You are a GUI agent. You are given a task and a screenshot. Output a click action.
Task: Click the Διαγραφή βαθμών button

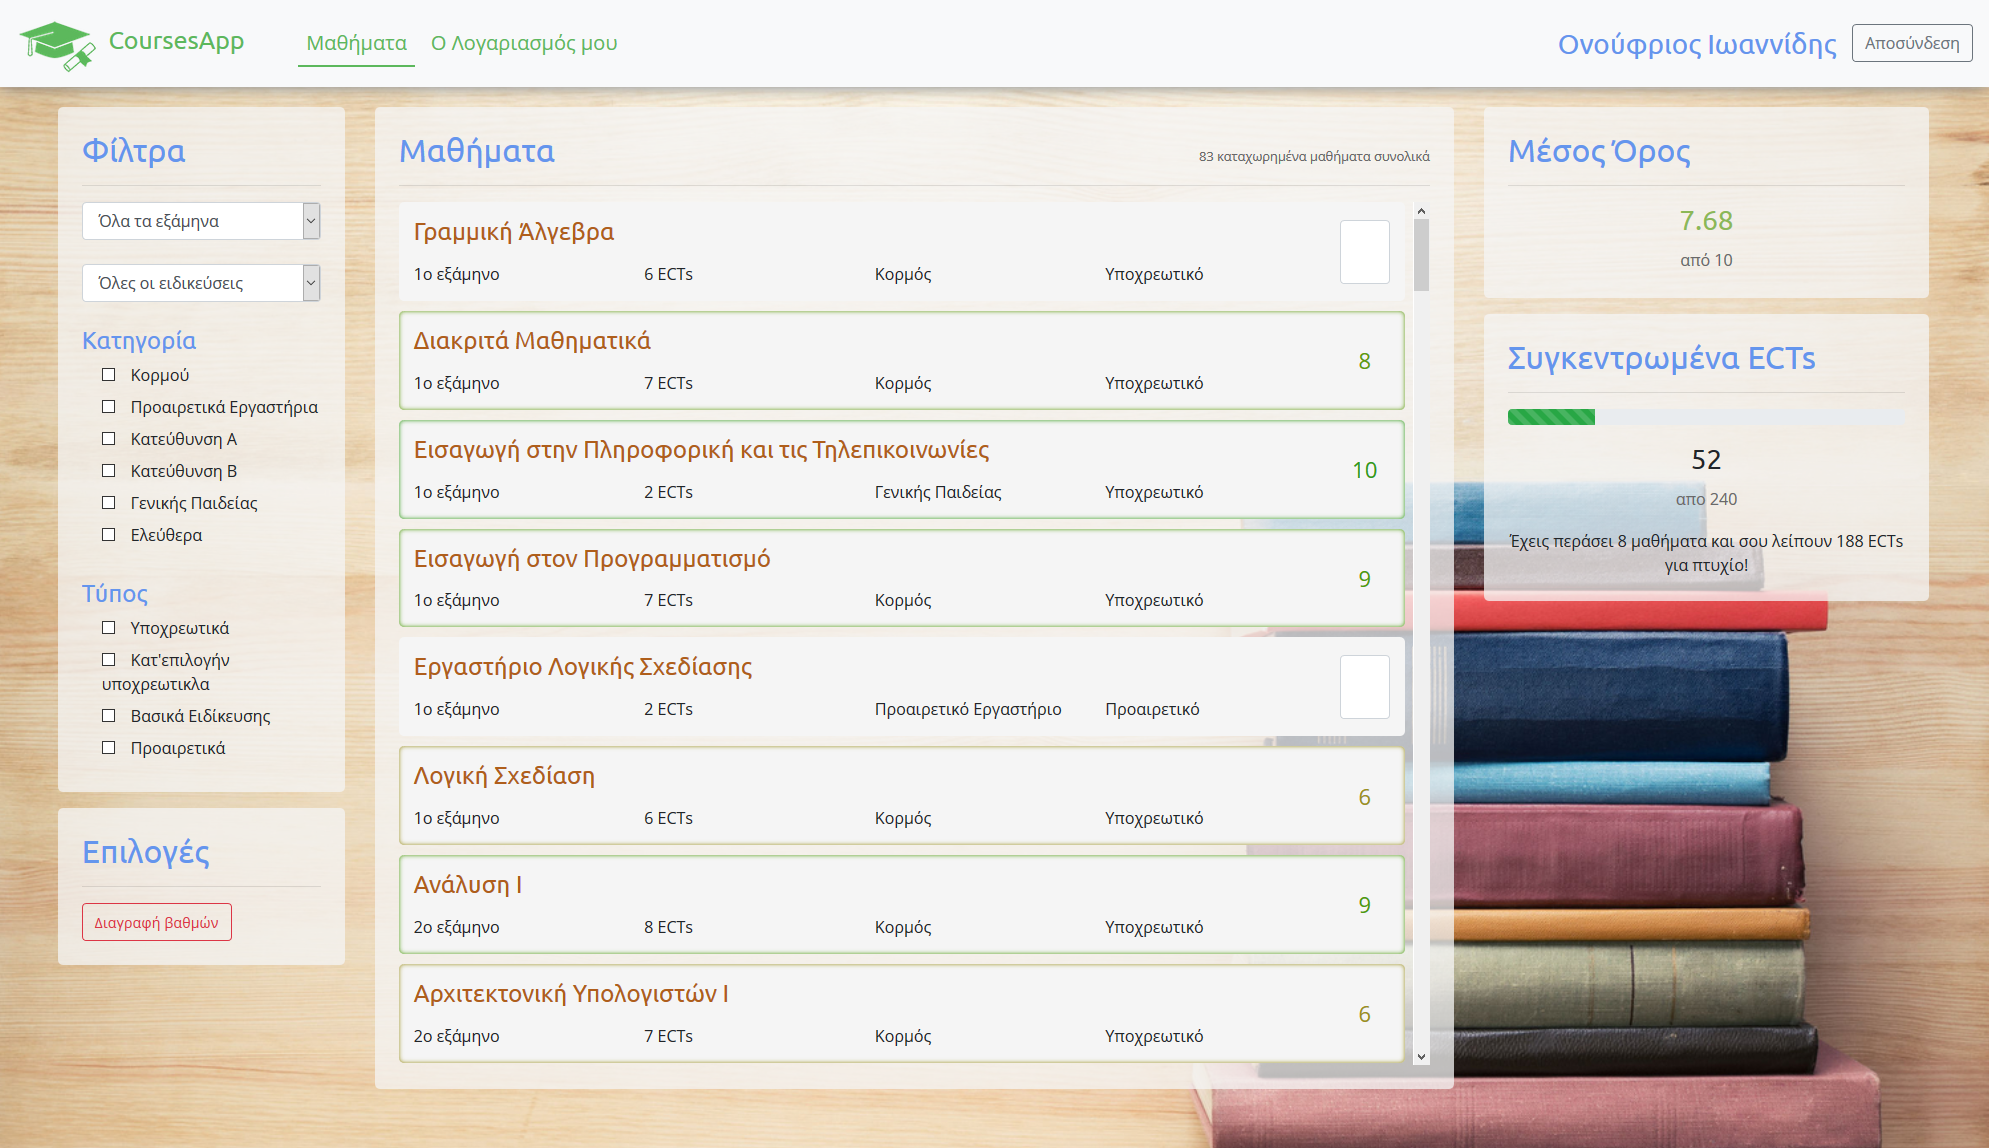click(157, 922)
